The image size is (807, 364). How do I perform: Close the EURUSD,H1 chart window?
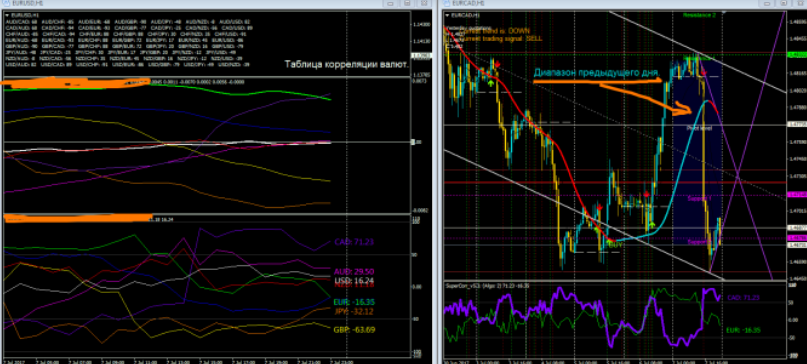[x=424, y=3]
